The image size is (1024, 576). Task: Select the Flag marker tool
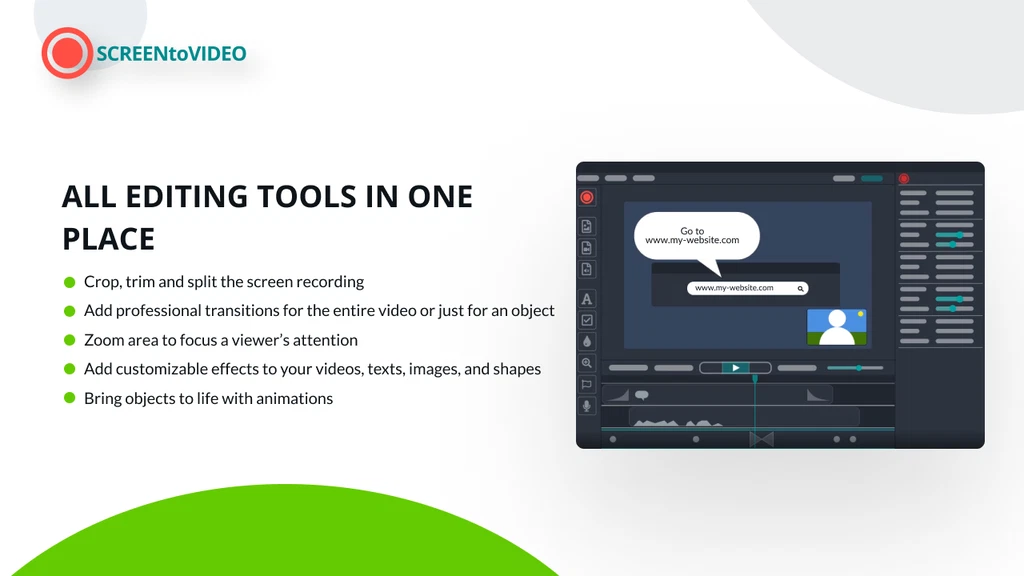586,384
